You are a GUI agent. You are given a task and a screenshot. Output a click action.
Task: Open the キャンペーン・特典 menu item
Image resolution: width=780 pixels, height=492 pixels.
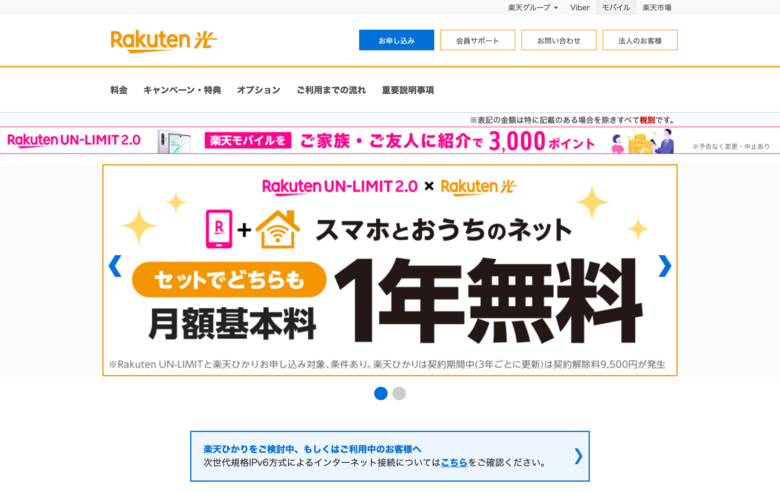[182, 90]
